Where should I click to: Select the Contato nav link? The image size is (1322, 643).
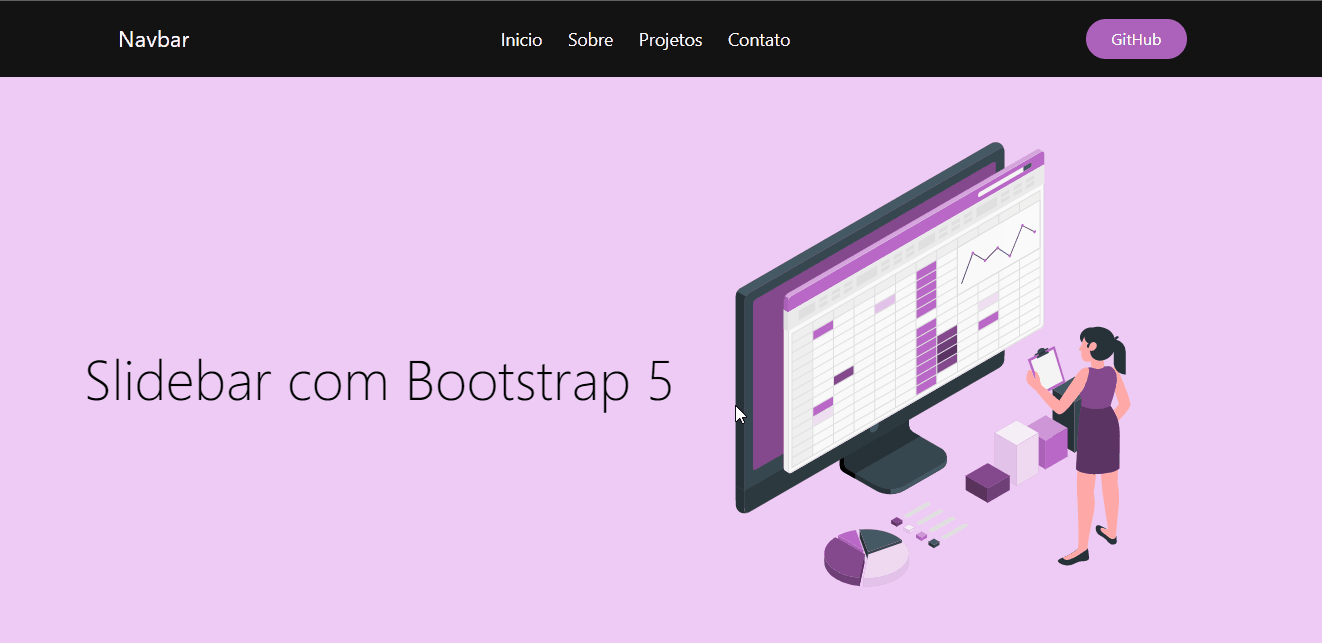tap(758, 40)
